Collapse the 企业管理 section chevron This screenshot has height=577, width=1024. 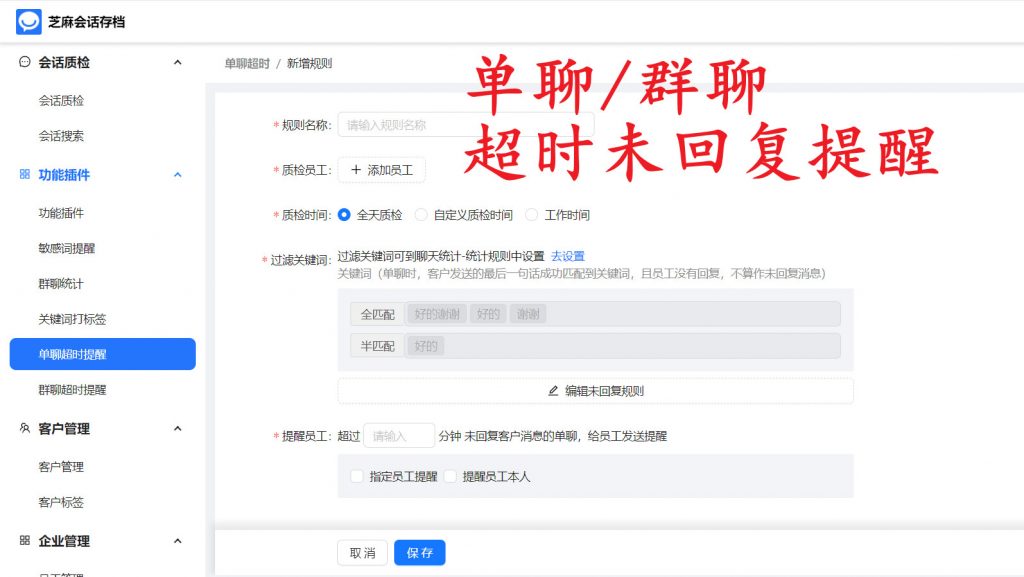[178, 541]
